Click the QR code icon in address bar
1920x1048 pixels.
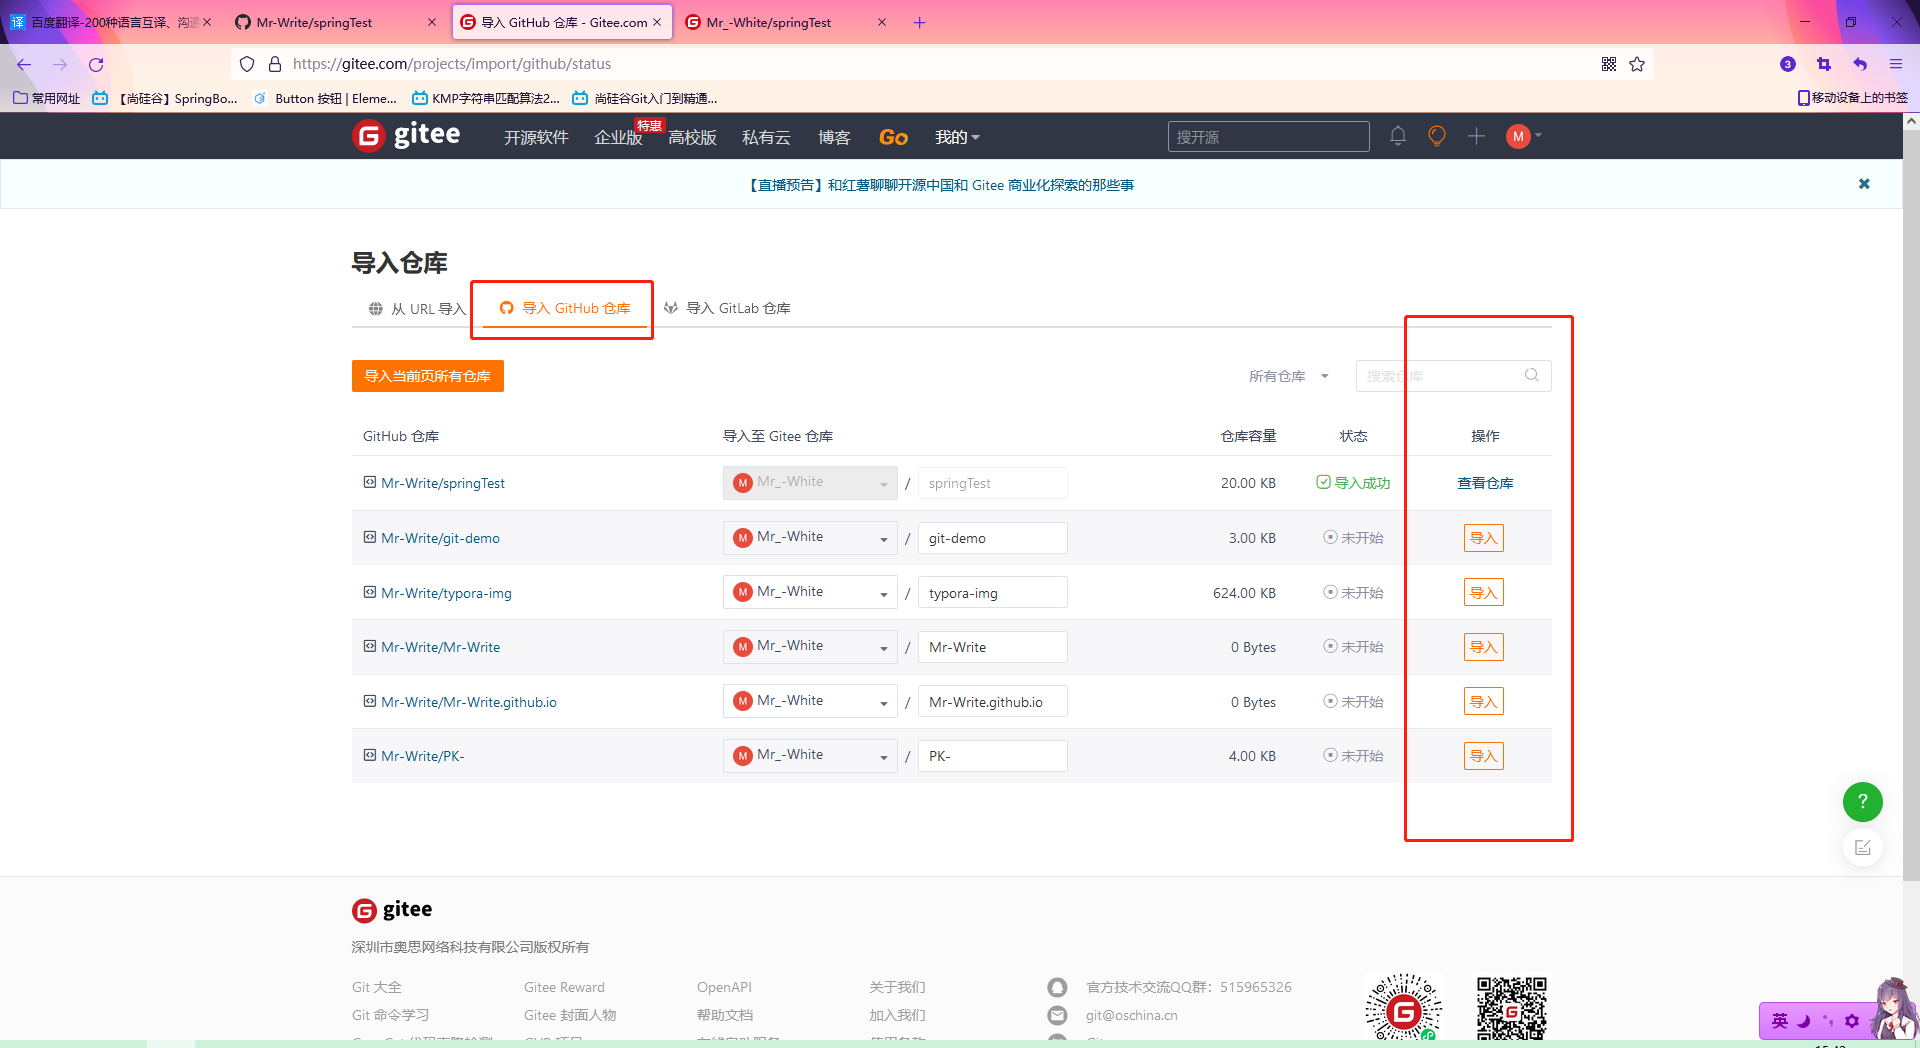coord(1609,64)
